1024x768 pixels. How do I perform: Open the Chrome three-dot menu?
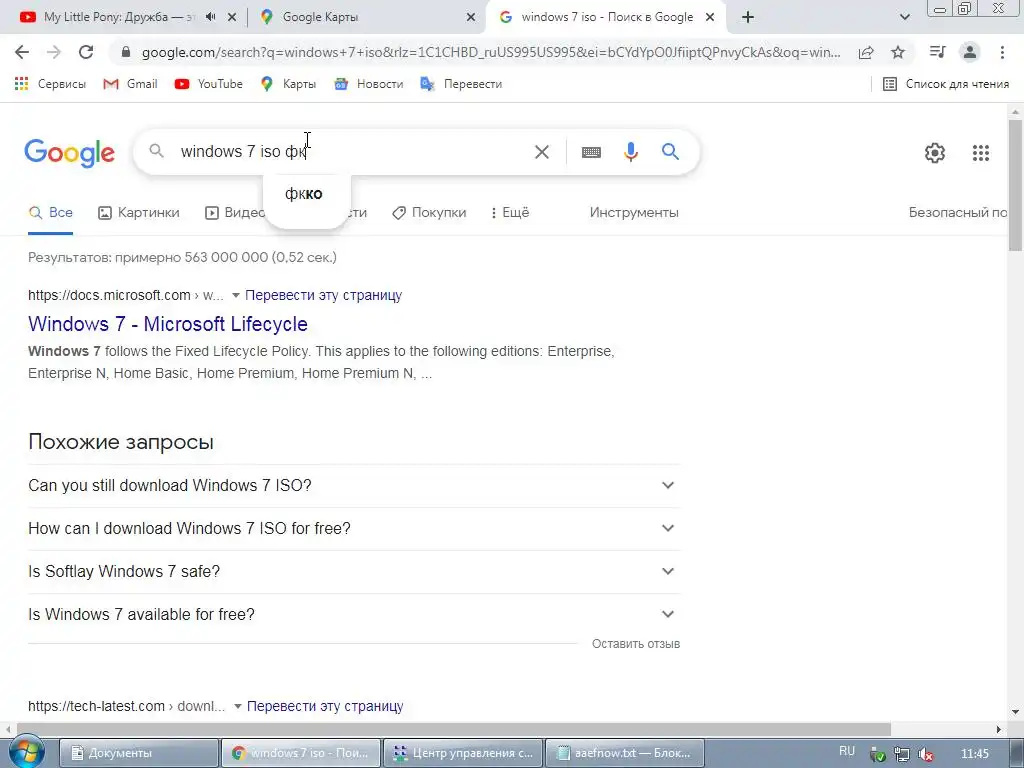tap(1002, 52)
